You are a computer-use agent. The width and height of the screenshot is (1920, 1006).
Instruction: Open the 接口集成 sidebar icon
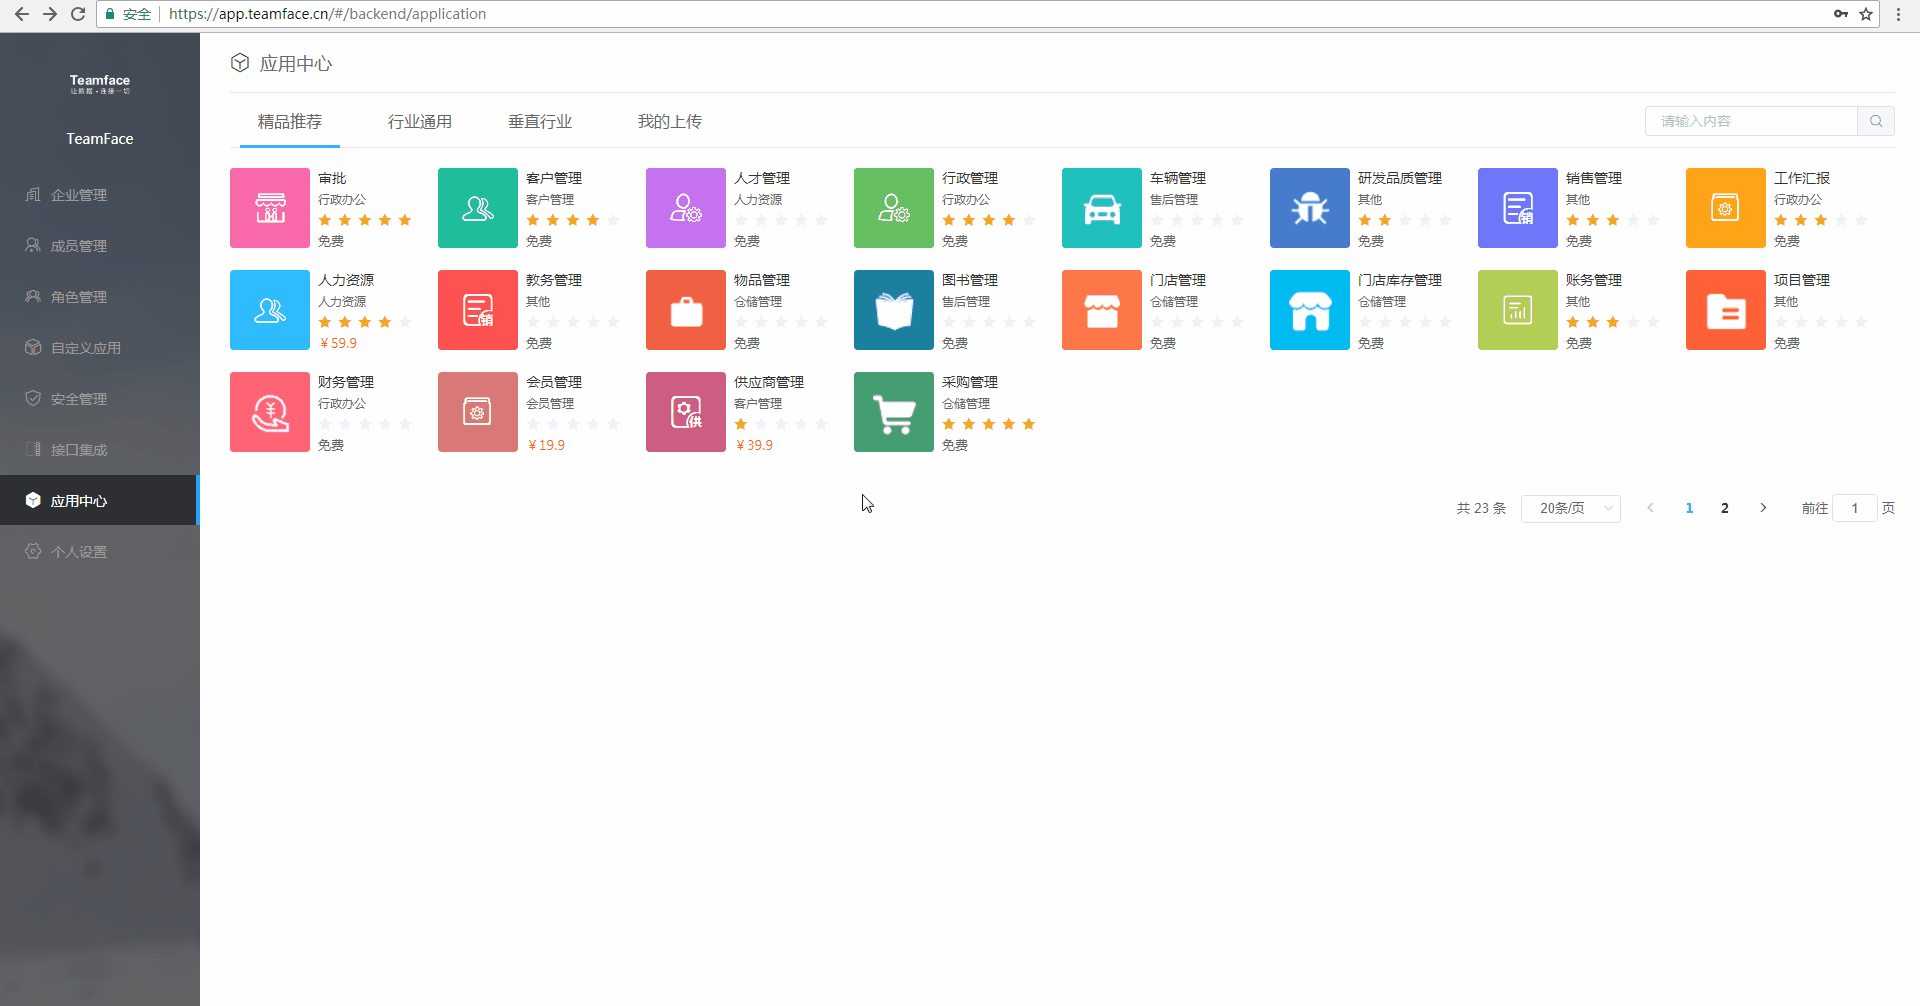coord(34,449)
